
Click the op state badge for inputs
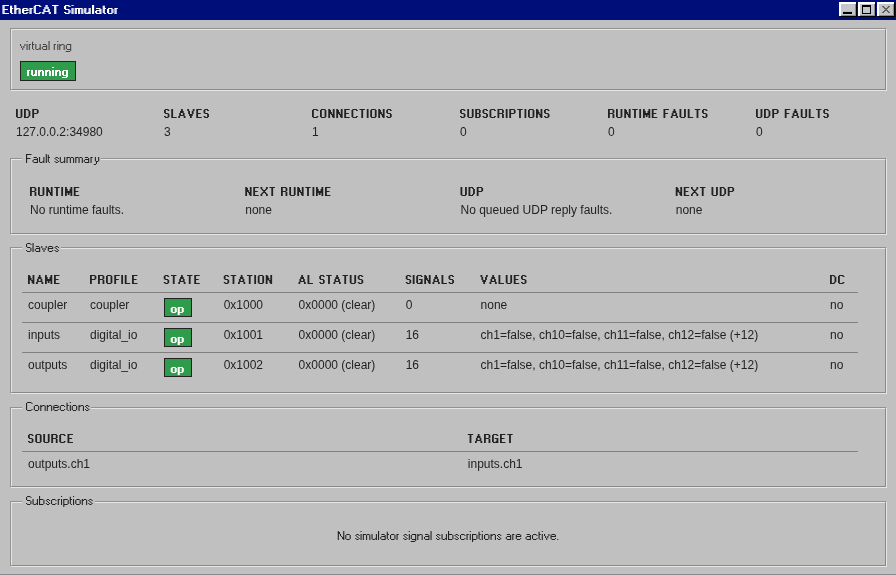177,338
